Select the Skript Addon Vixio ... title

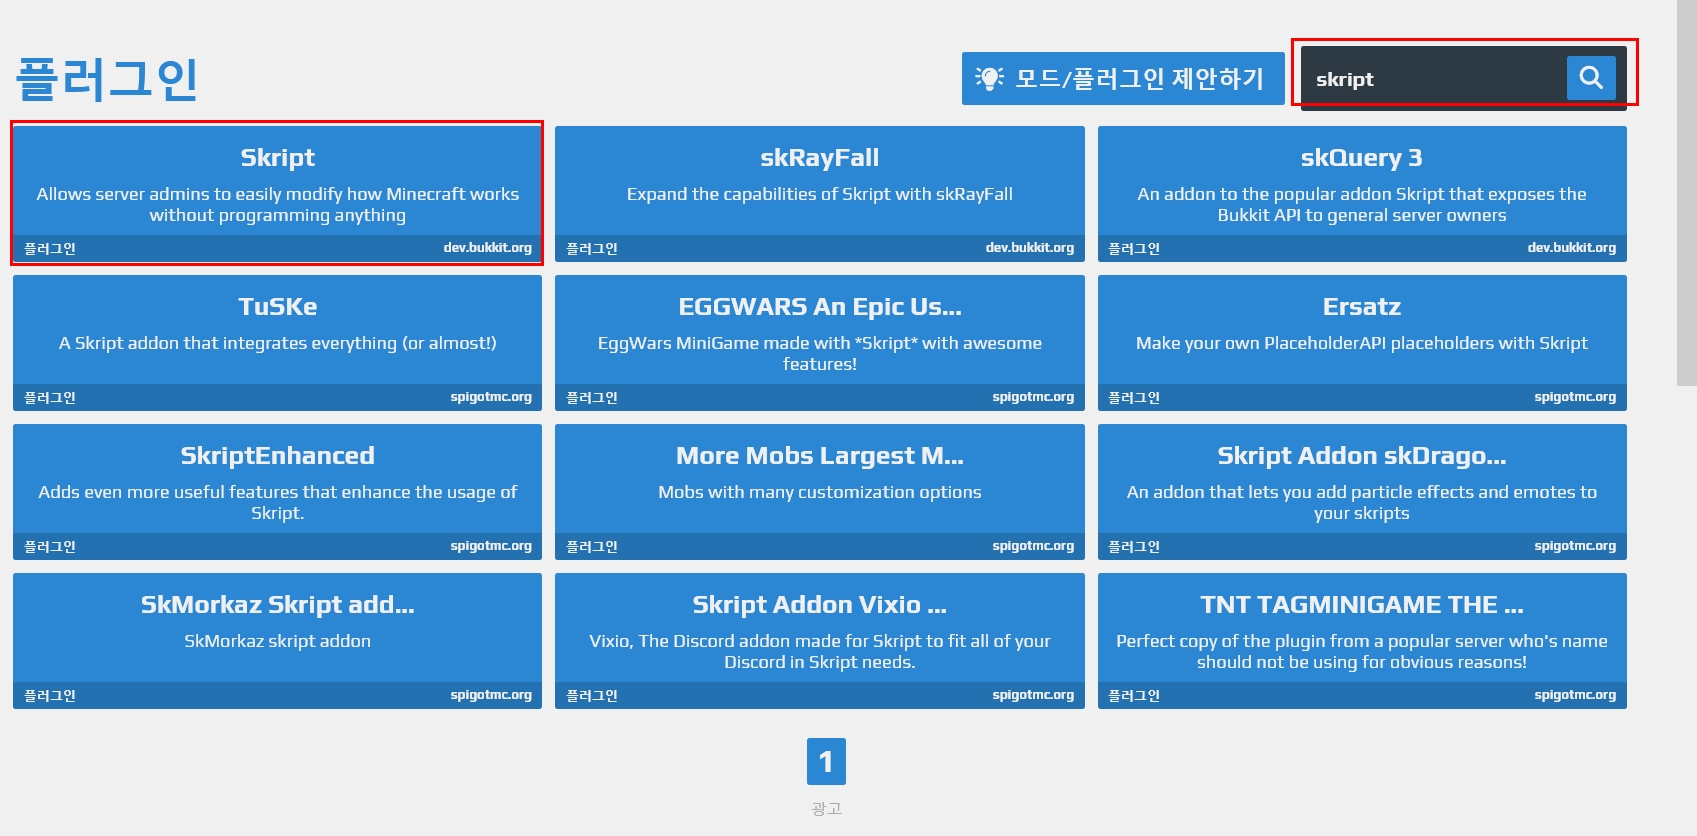pos(820,604)
